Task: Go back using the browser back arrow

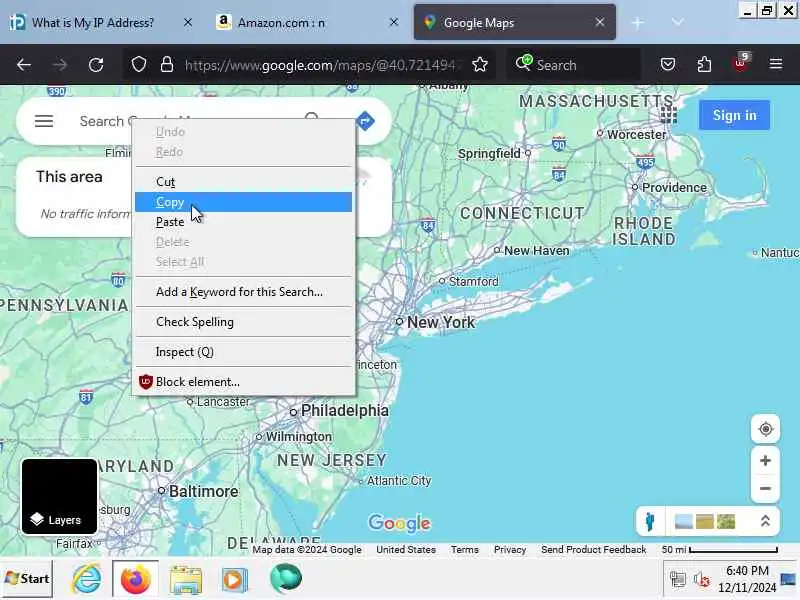Action: (x=23, y=65)
